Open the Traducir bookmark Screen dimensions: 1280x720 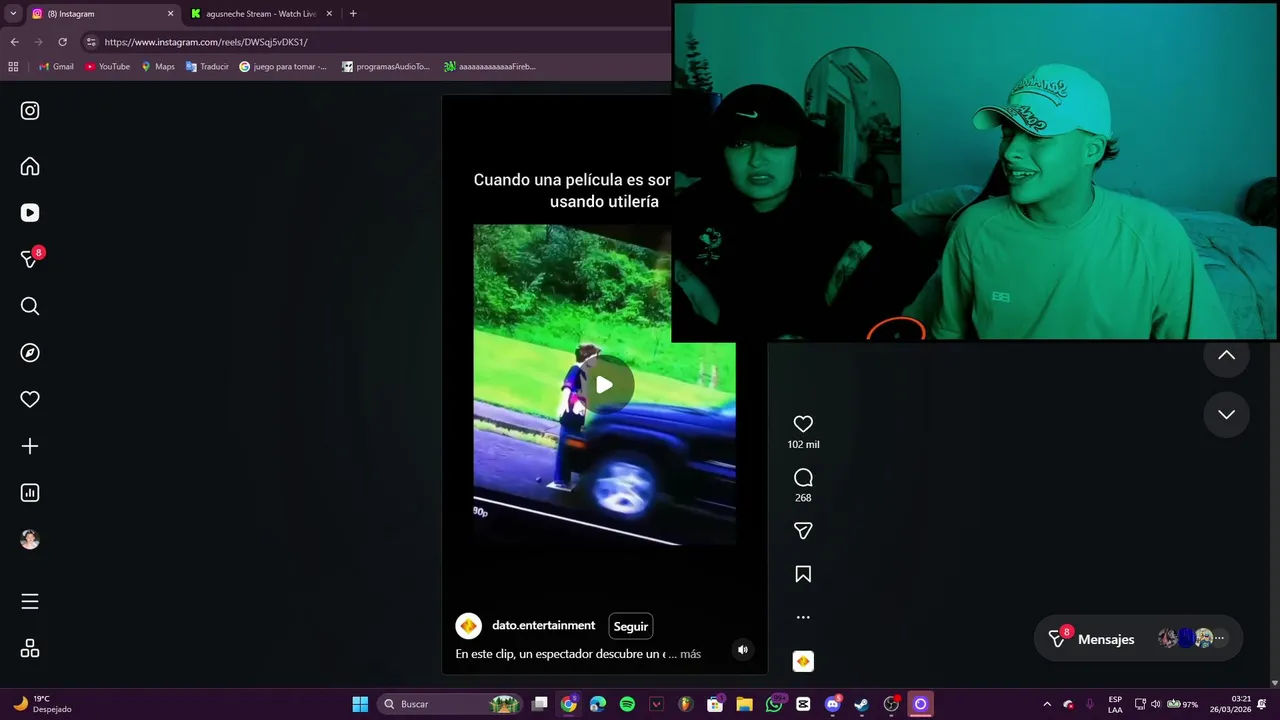207,67
